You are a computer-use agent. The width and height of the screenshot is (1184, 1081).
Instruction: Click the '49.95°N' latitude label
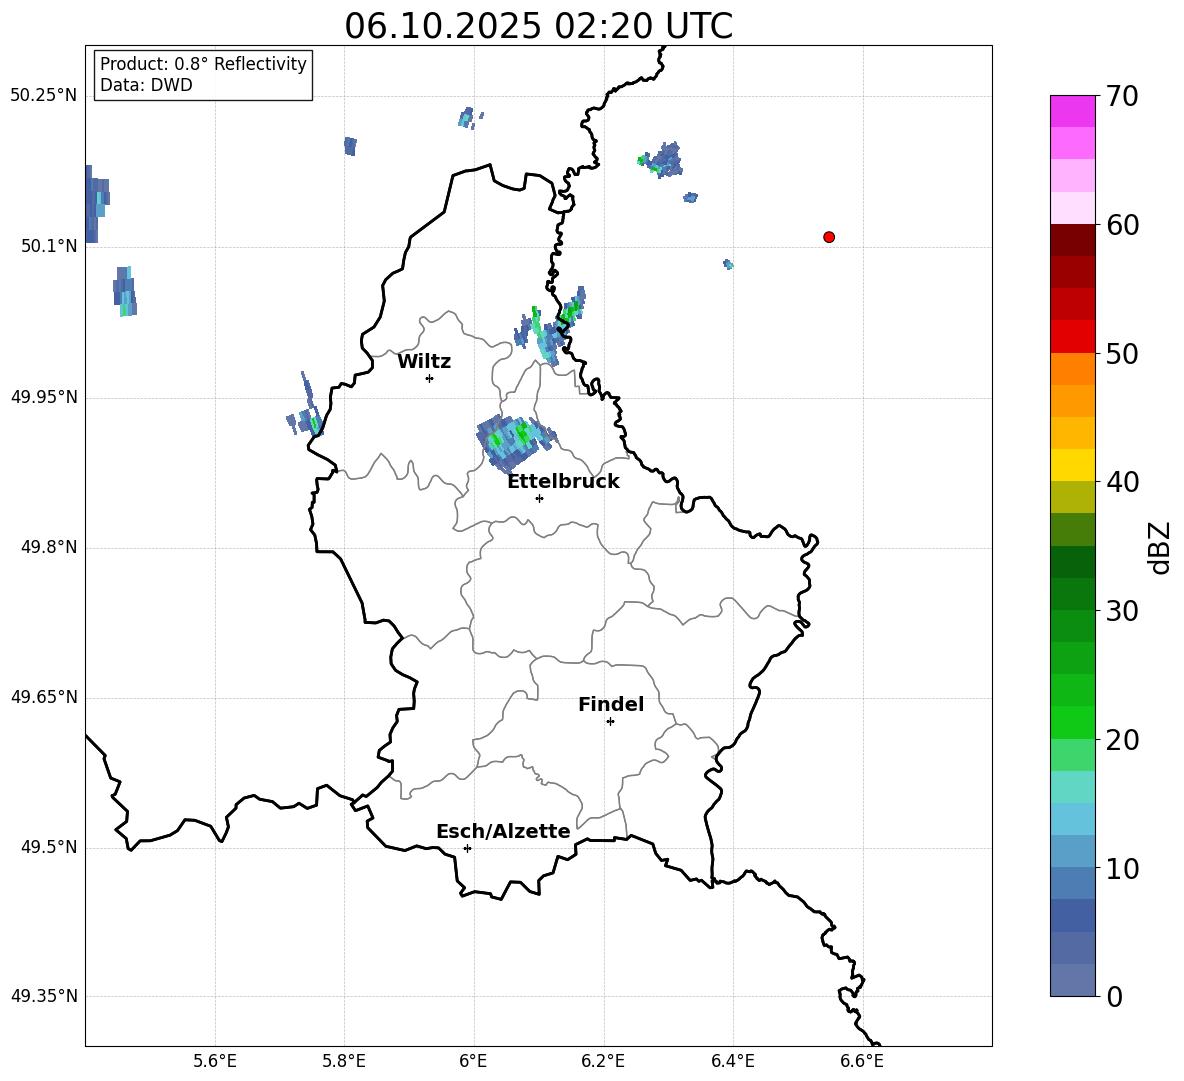pyautogui.click(x=44, y=397)
